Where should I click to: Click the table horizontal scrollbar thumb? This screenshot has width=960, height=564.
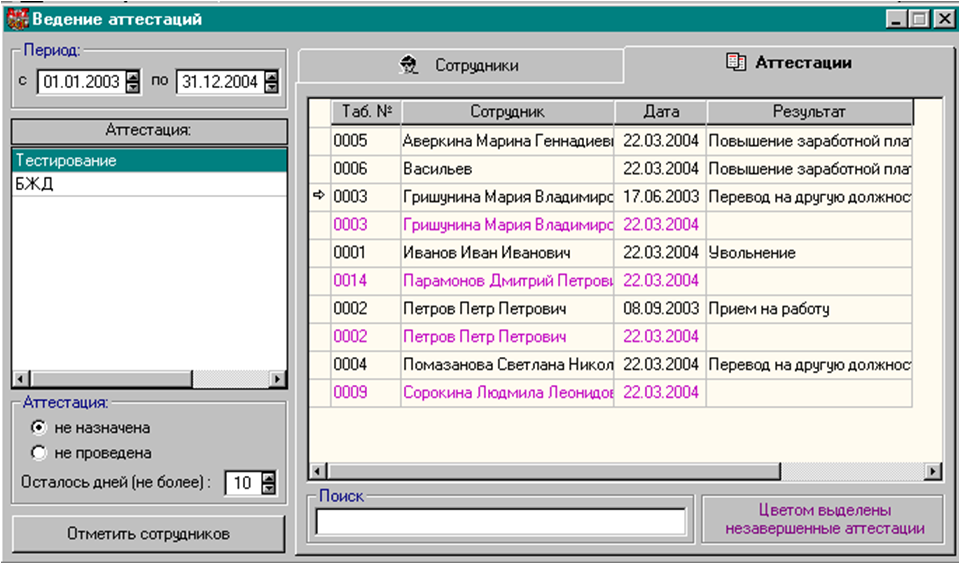point(553,472)
